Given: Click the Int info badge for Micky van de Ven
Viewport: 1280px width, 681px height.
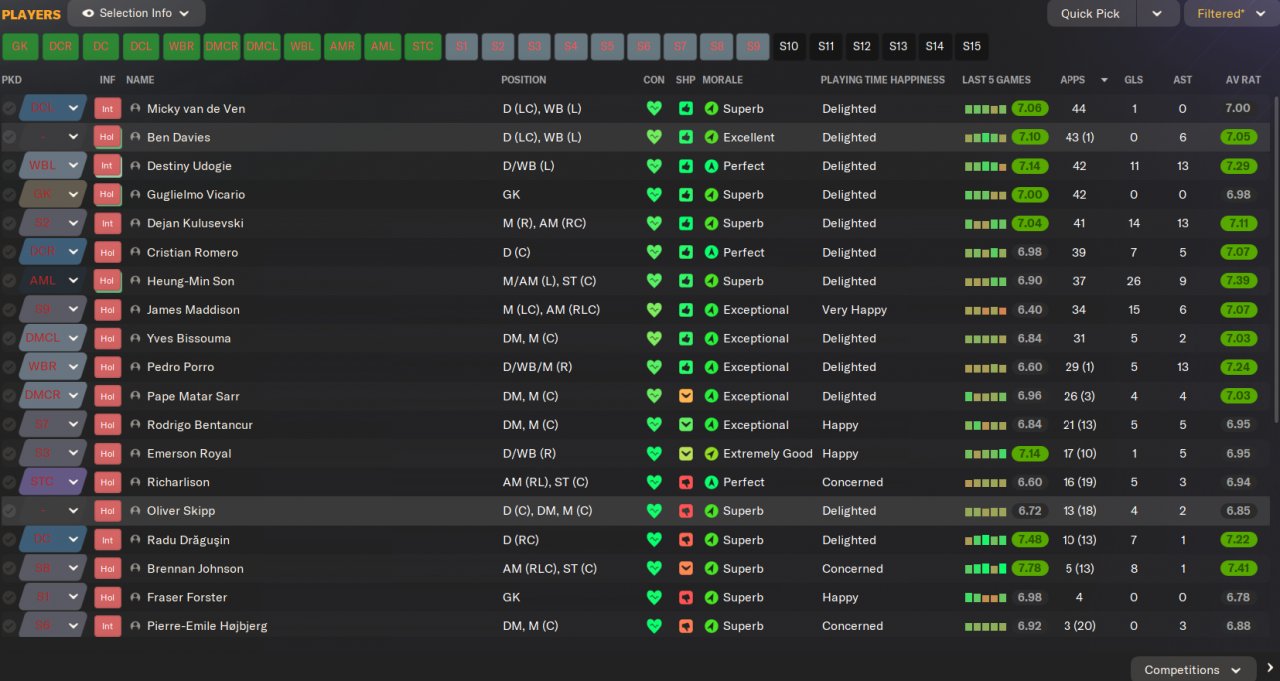Looking at the screenshot, I should pos(107,108).
